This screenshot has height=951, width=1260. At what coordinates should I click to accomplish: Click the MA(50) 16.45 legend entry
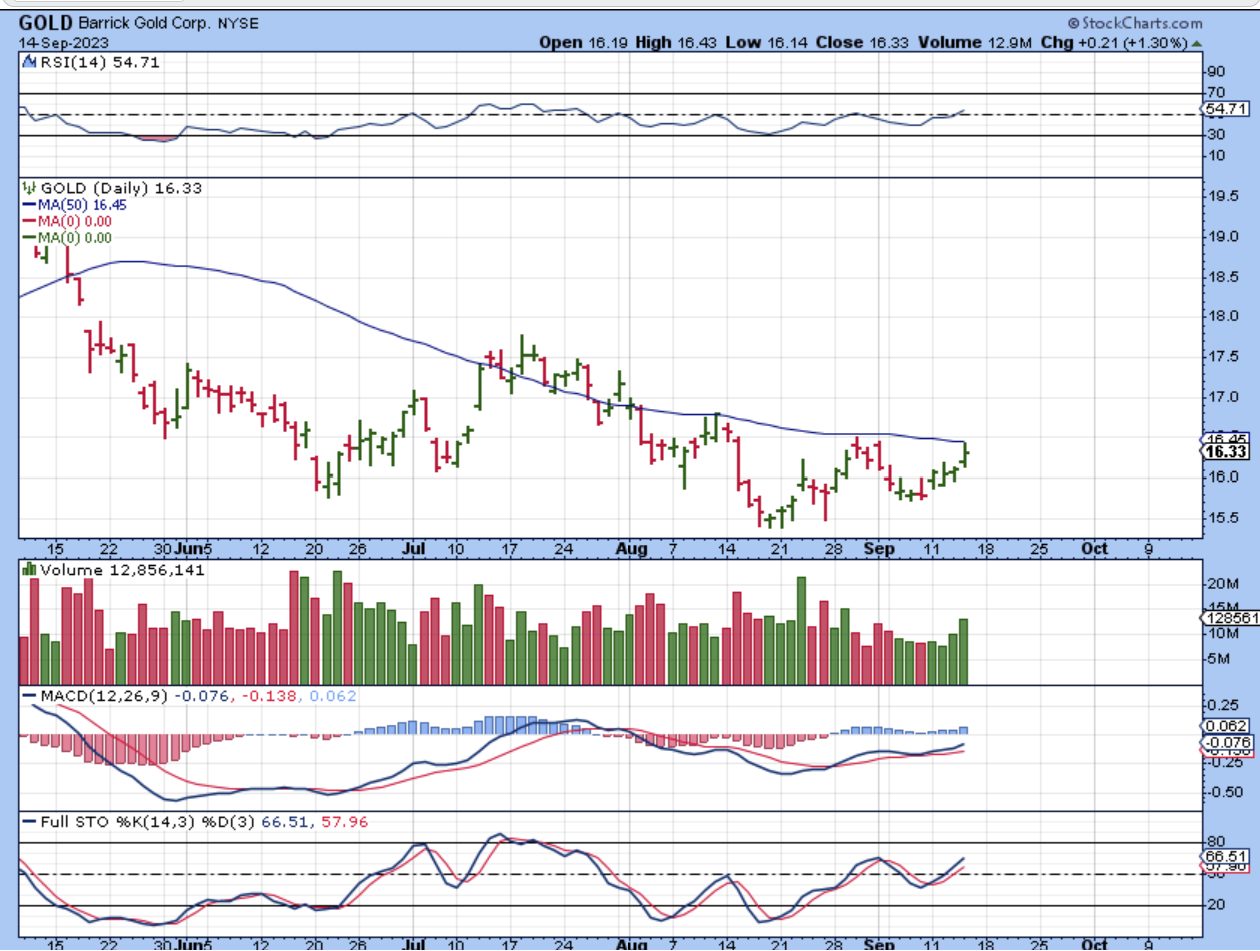pyautogui.click(x=75, y=204)
